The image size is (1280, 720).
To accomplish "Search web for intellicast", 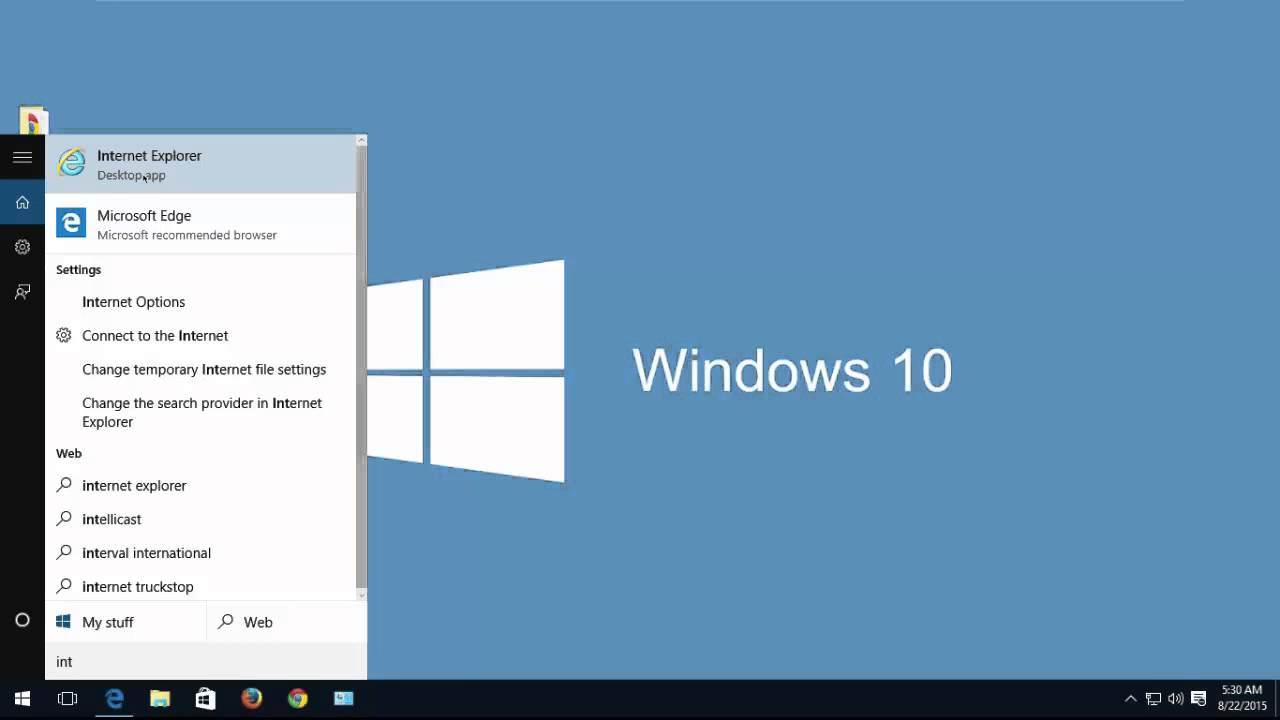I will (x=200, y=520).
